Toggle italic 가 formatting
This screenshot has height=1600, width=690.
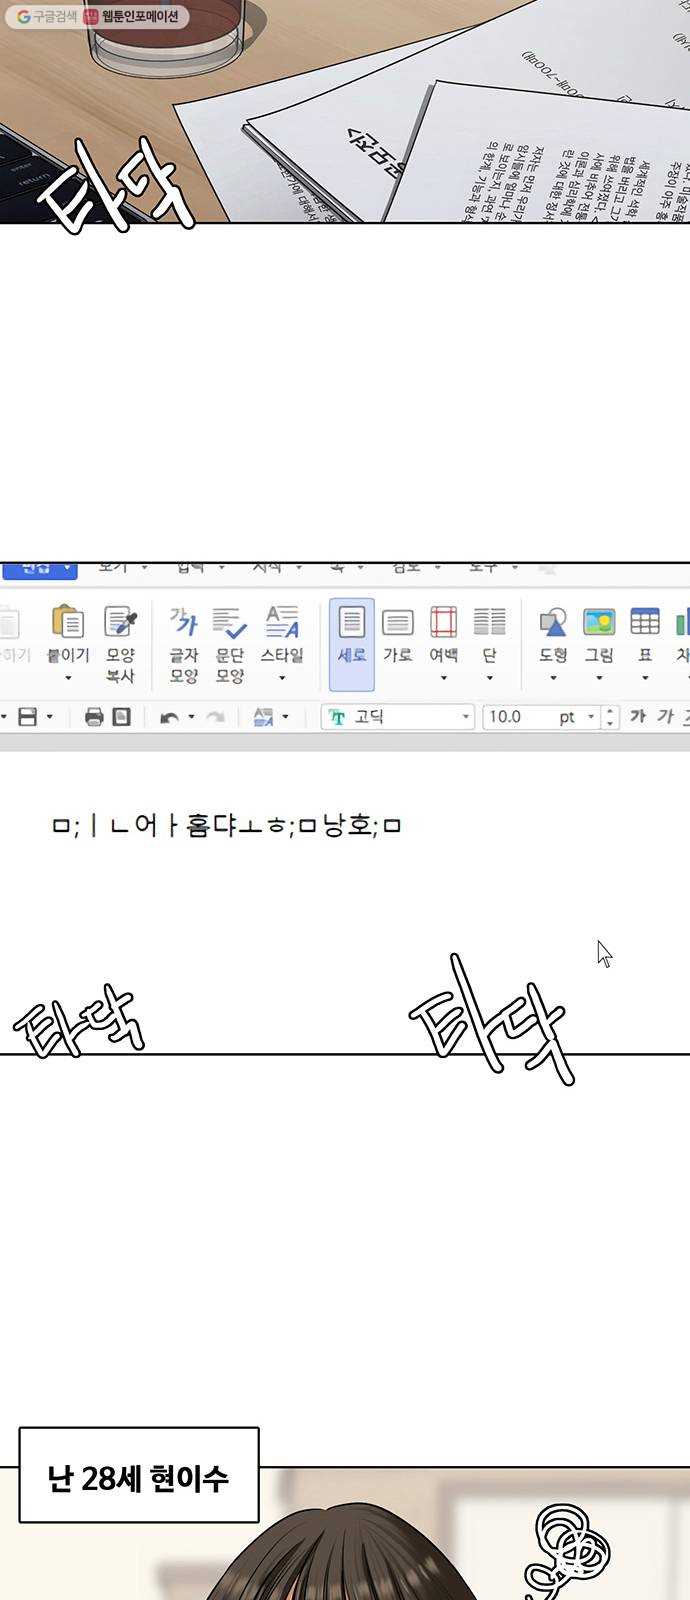pyautogui.click(x=665, y=717)
